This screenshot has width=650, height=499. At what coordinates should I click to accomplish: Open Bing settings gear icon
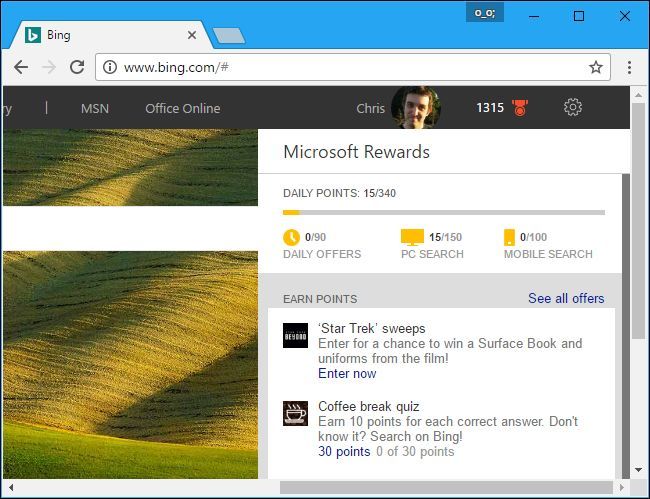point(573,107)
